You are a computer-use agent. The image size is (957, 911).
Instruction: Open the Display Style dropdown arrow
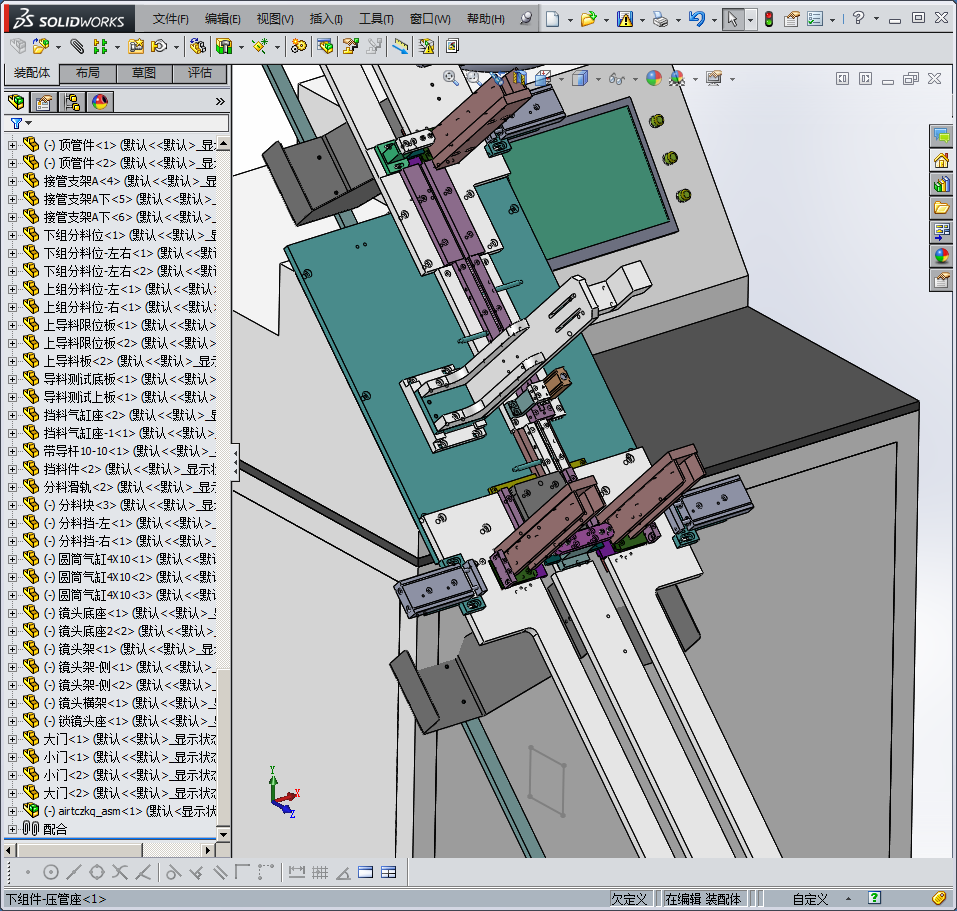[597, 79]
